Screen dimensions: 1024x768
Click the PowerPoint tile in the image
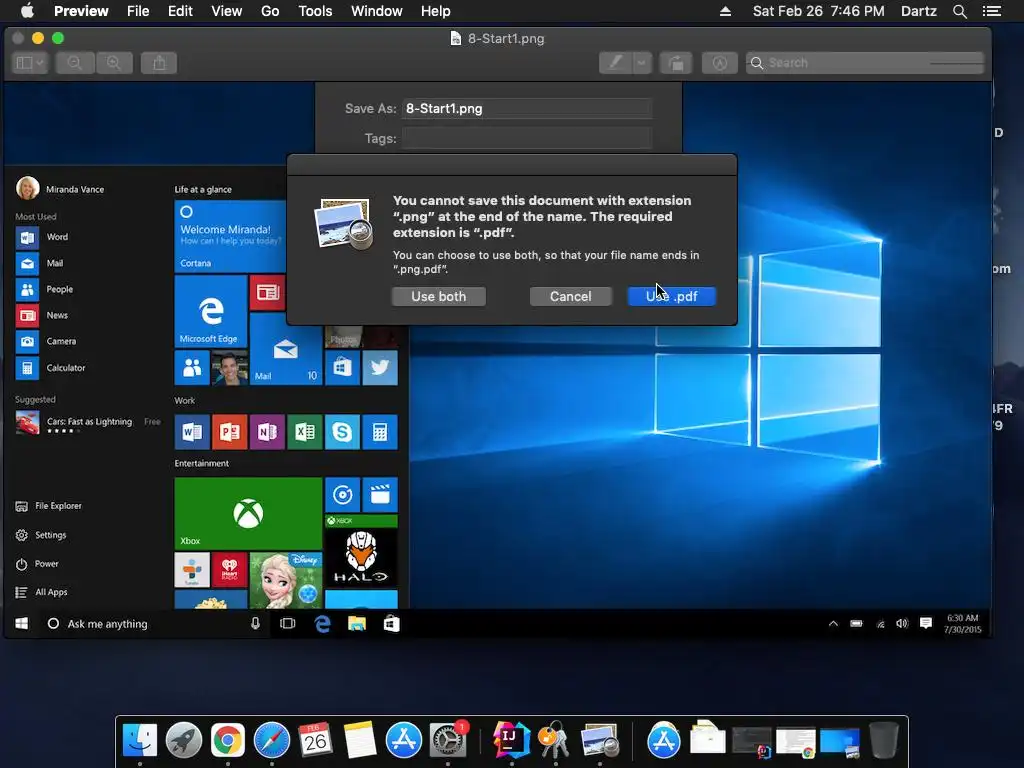coord(229,432)
